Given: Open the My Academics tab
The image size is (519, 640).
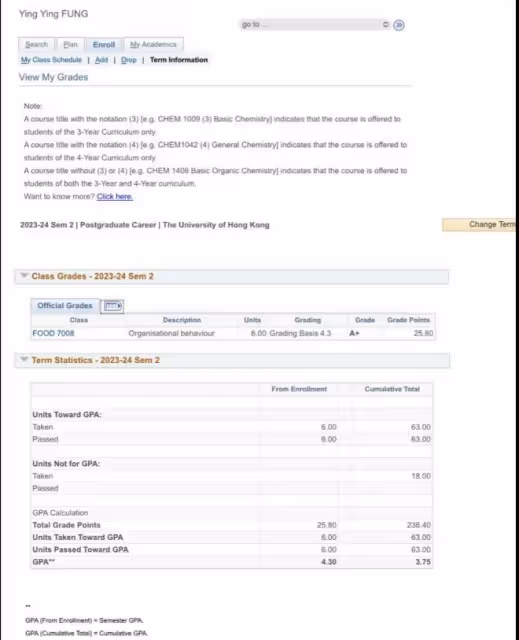Looking at the screenshot, I should coord(153,44).
